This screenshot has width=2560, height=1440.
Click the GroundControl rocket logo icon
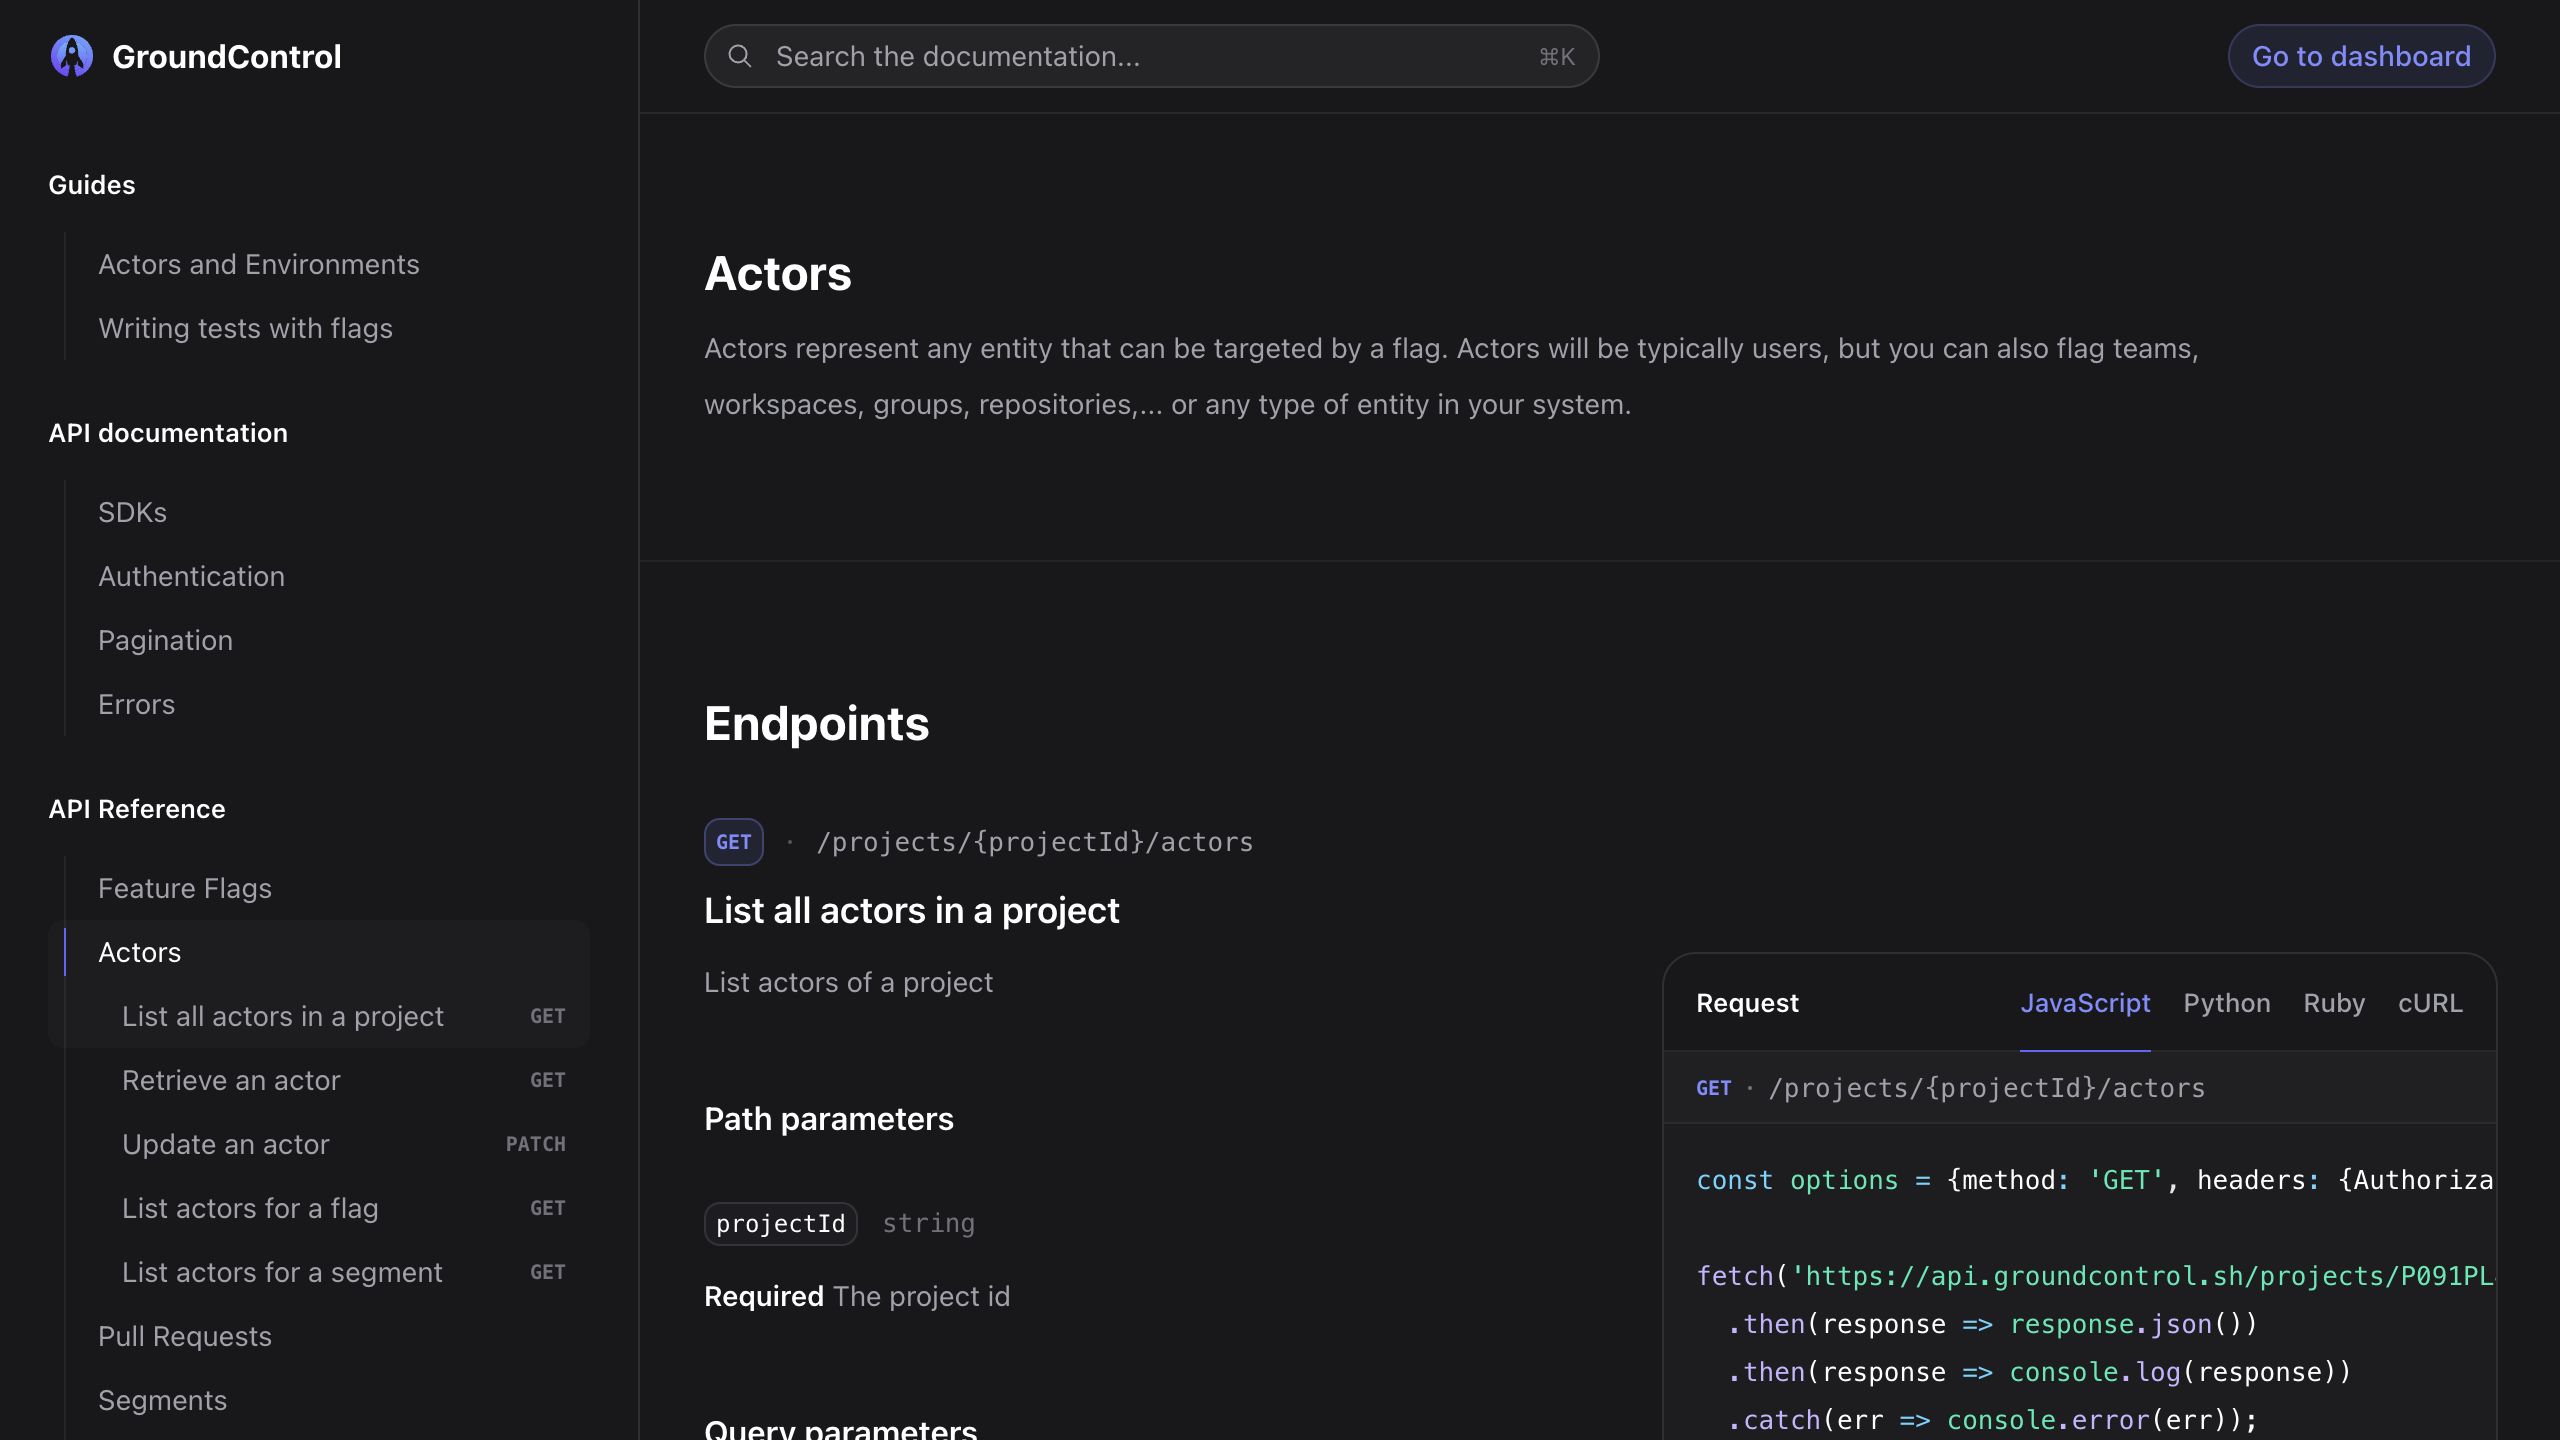pyautogui.click(x=71, y=56)
